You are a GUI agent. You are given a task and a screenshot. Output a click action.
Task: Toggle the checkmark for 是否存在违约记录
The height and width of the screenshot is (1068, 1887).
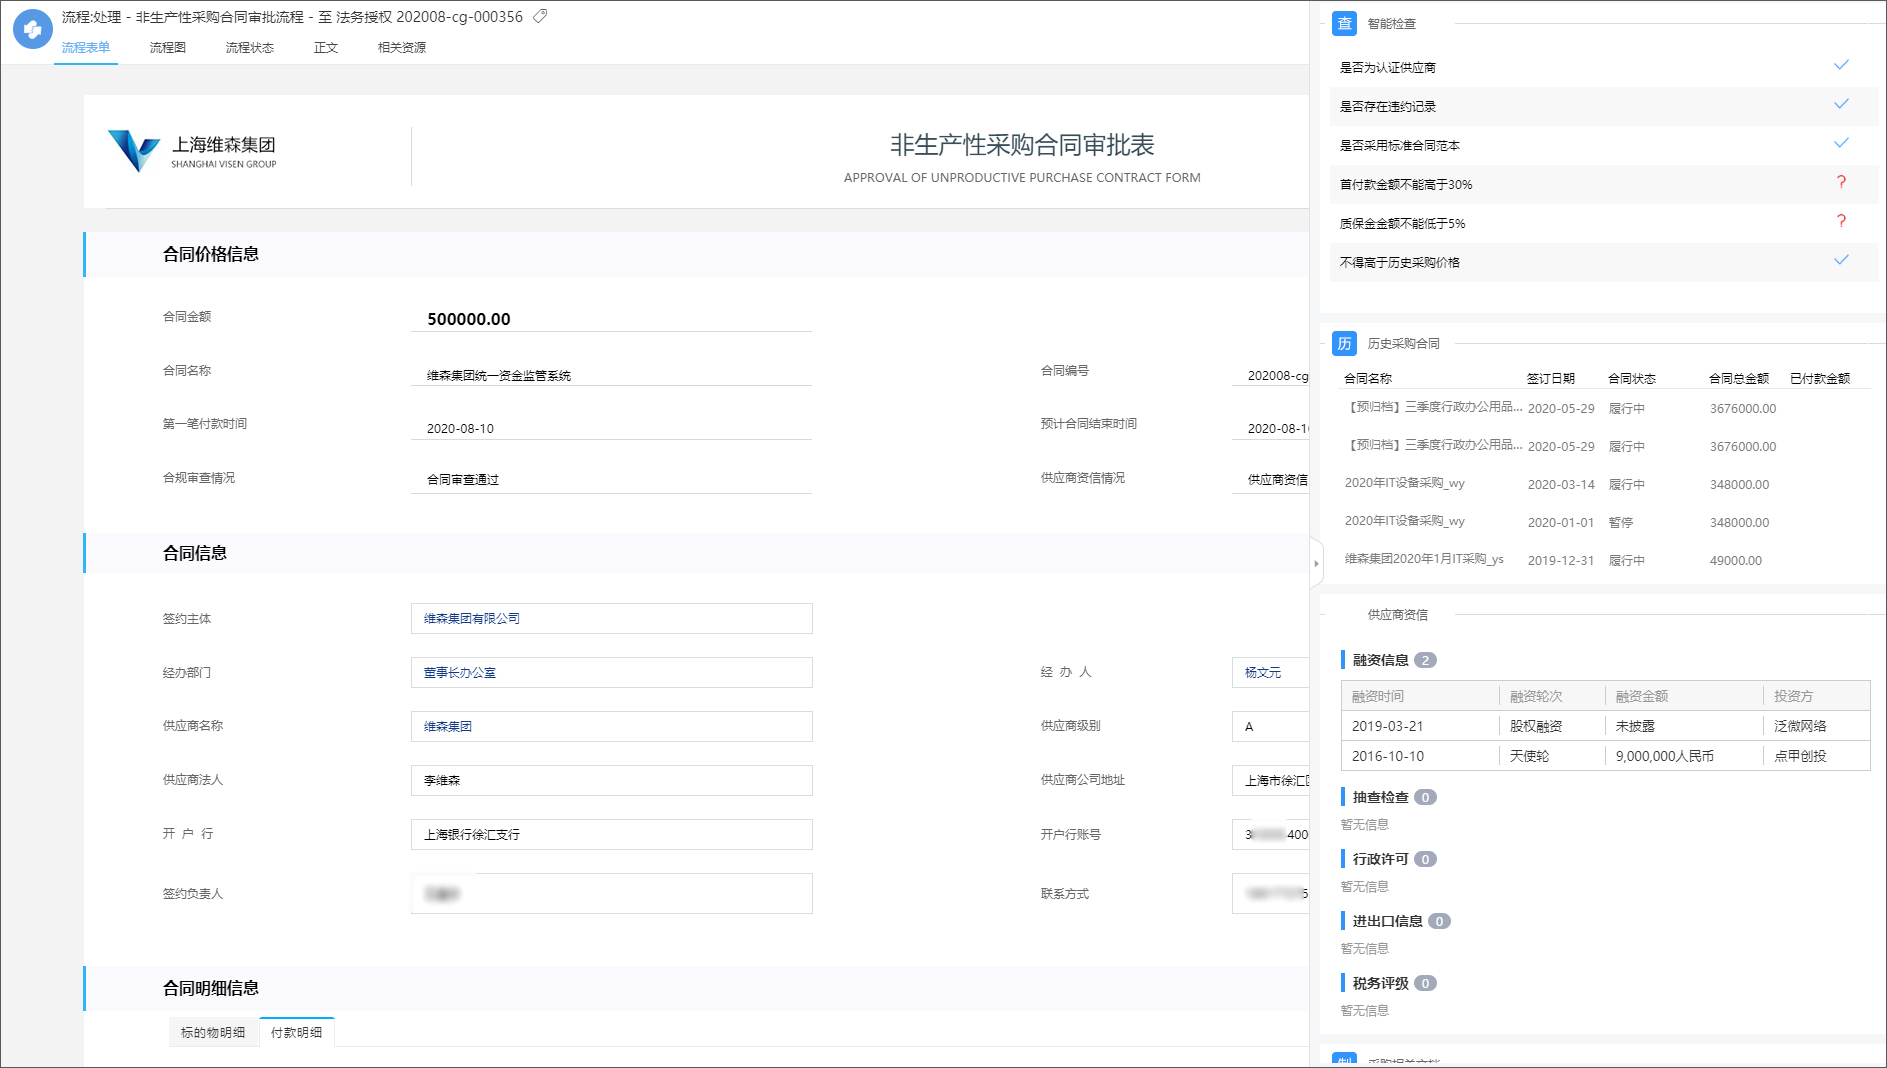click(x=1840, y=105)
